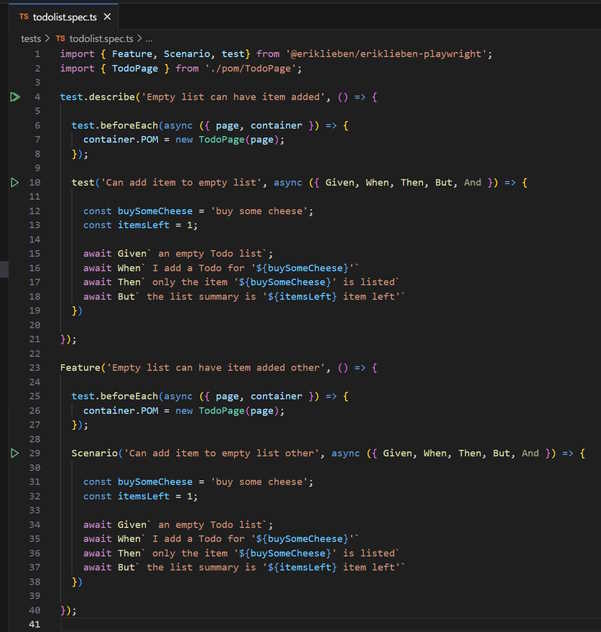Run test 'Can add item to empty list'
The height and width of the screenshot is (632, 601).
[x=15, y=183]
